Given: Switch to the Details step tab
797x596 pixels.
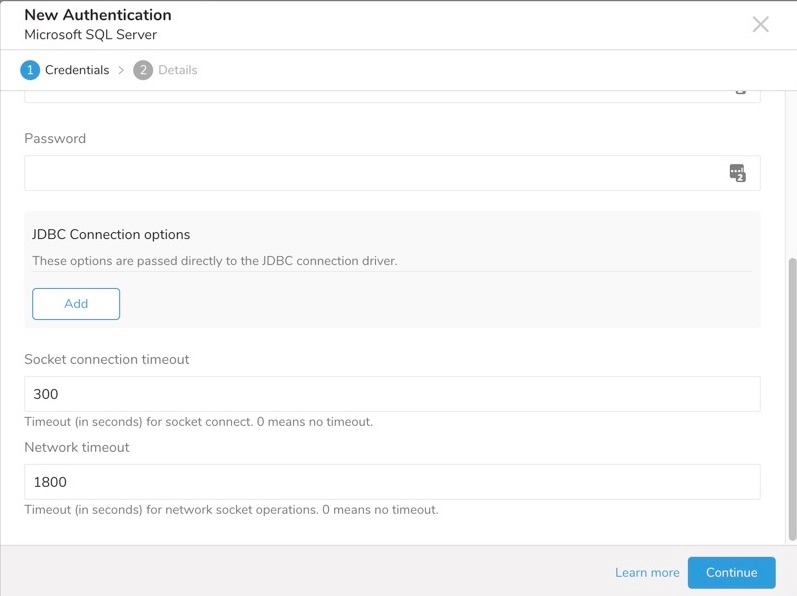Looking at the screenshot, I should click(x=177, y=70).
